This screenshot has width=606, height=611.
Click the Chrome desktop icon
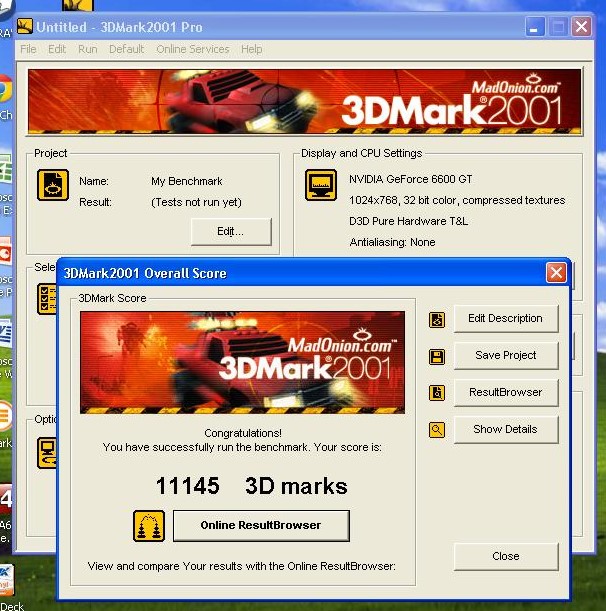5,90
